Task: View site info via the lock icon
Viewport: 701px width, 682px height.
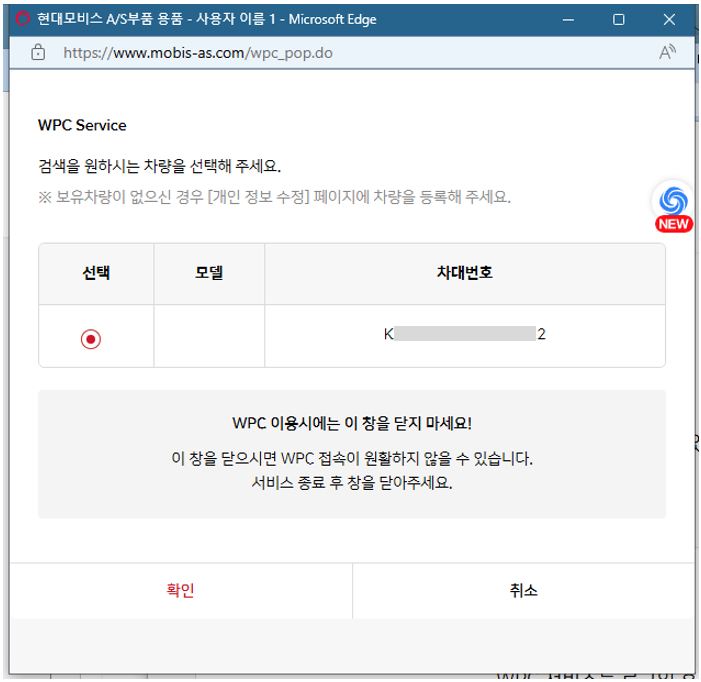Action: coord(38,52)
